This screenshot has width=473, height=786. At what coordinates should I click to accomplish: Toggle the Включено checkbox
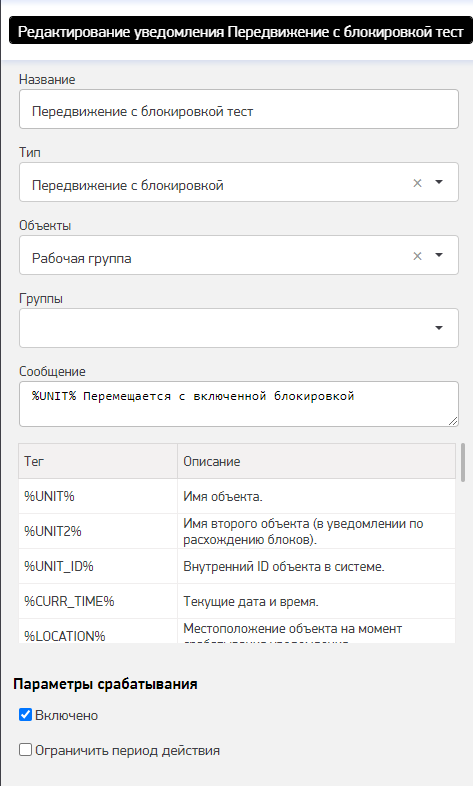[x=26, y=715]
